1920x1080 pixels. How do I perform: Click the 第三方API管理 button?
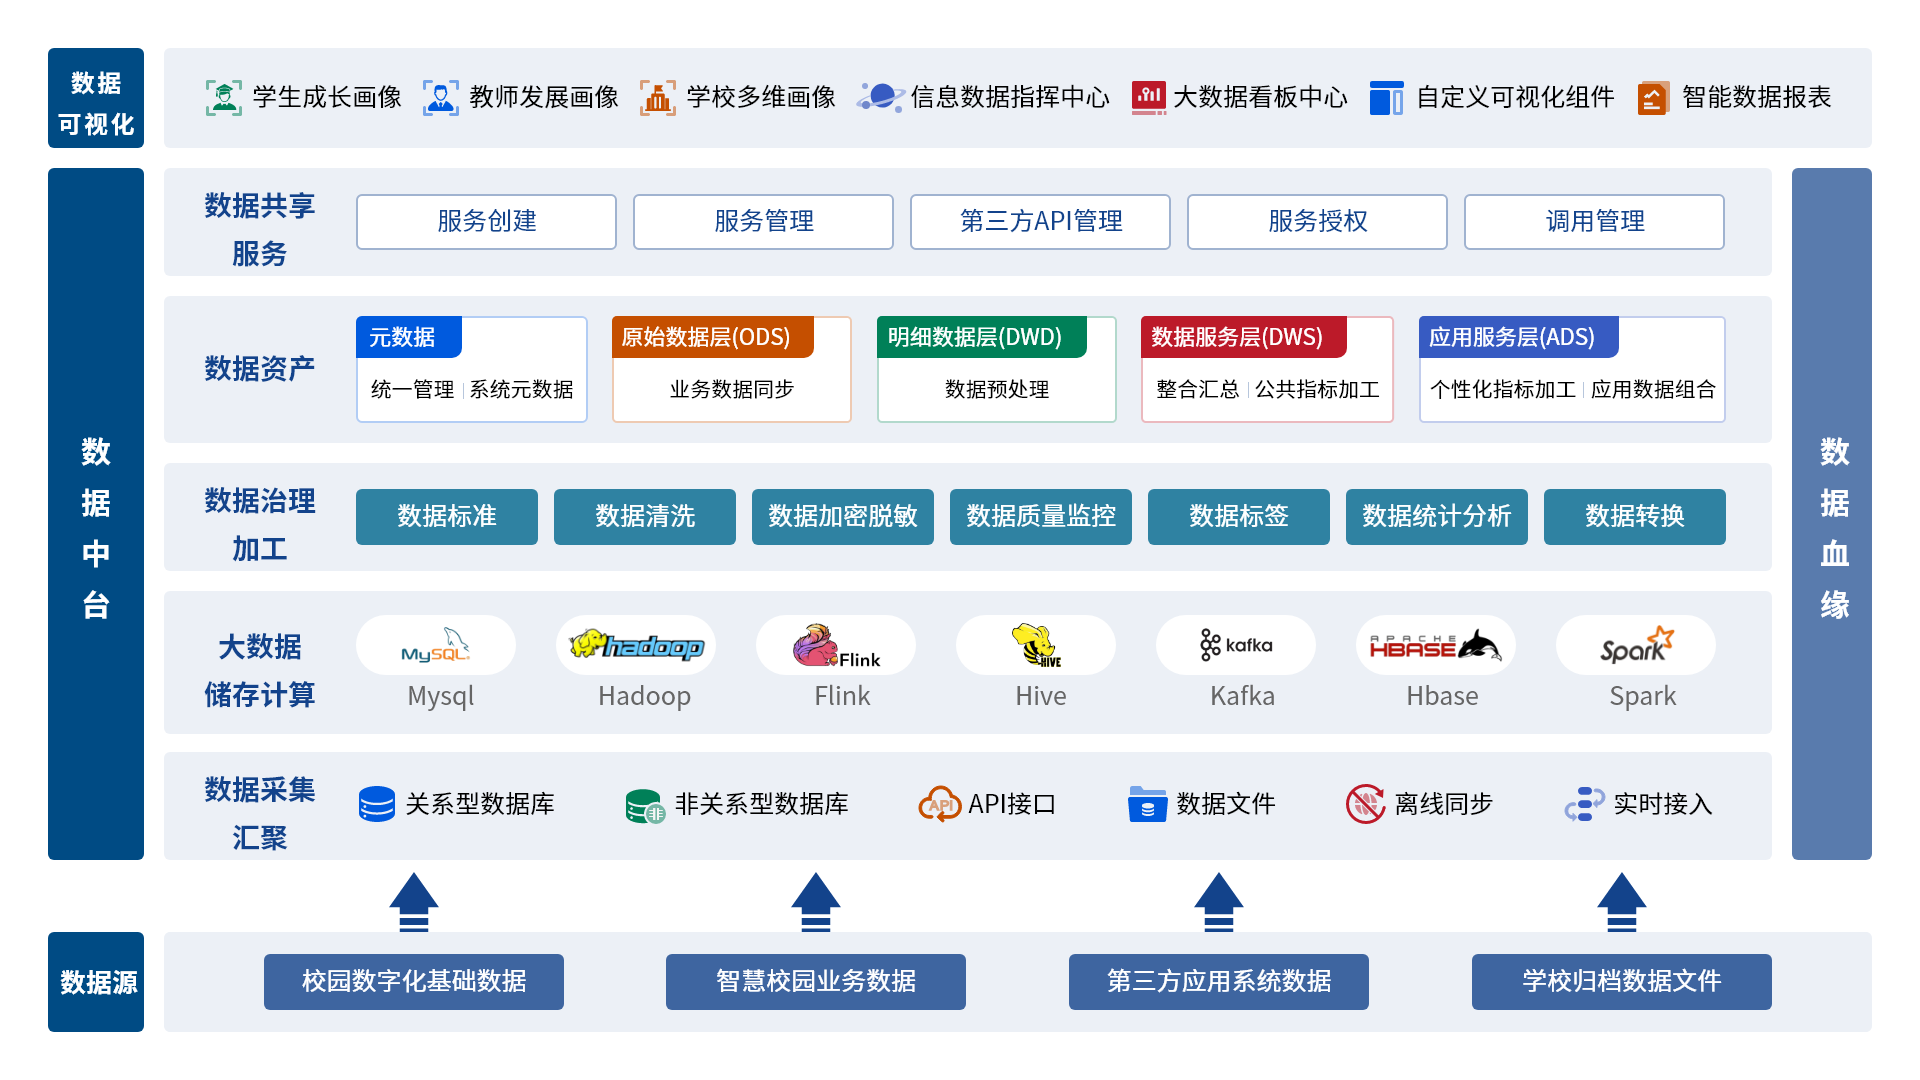1040,222
